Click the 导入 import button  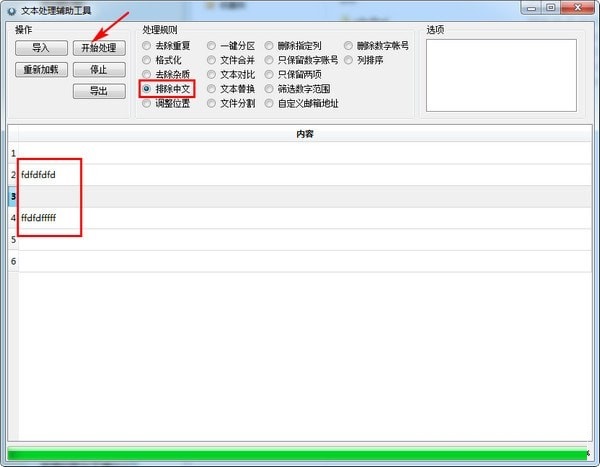tap(41, 48)
